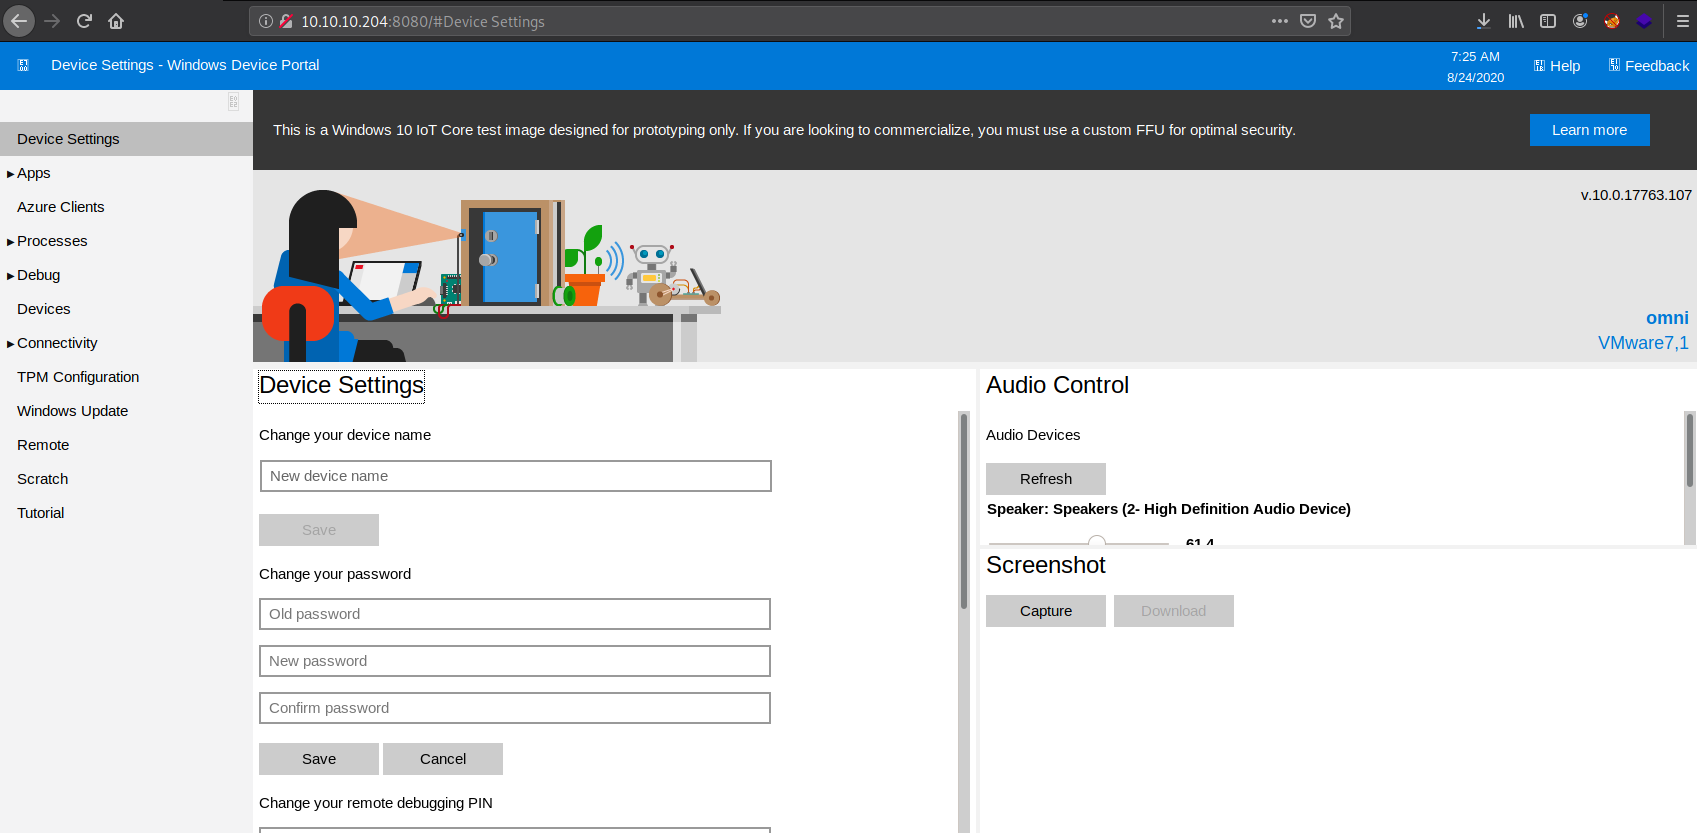
Task: Focus the Old password field
Action: click(x=515, y=614)
